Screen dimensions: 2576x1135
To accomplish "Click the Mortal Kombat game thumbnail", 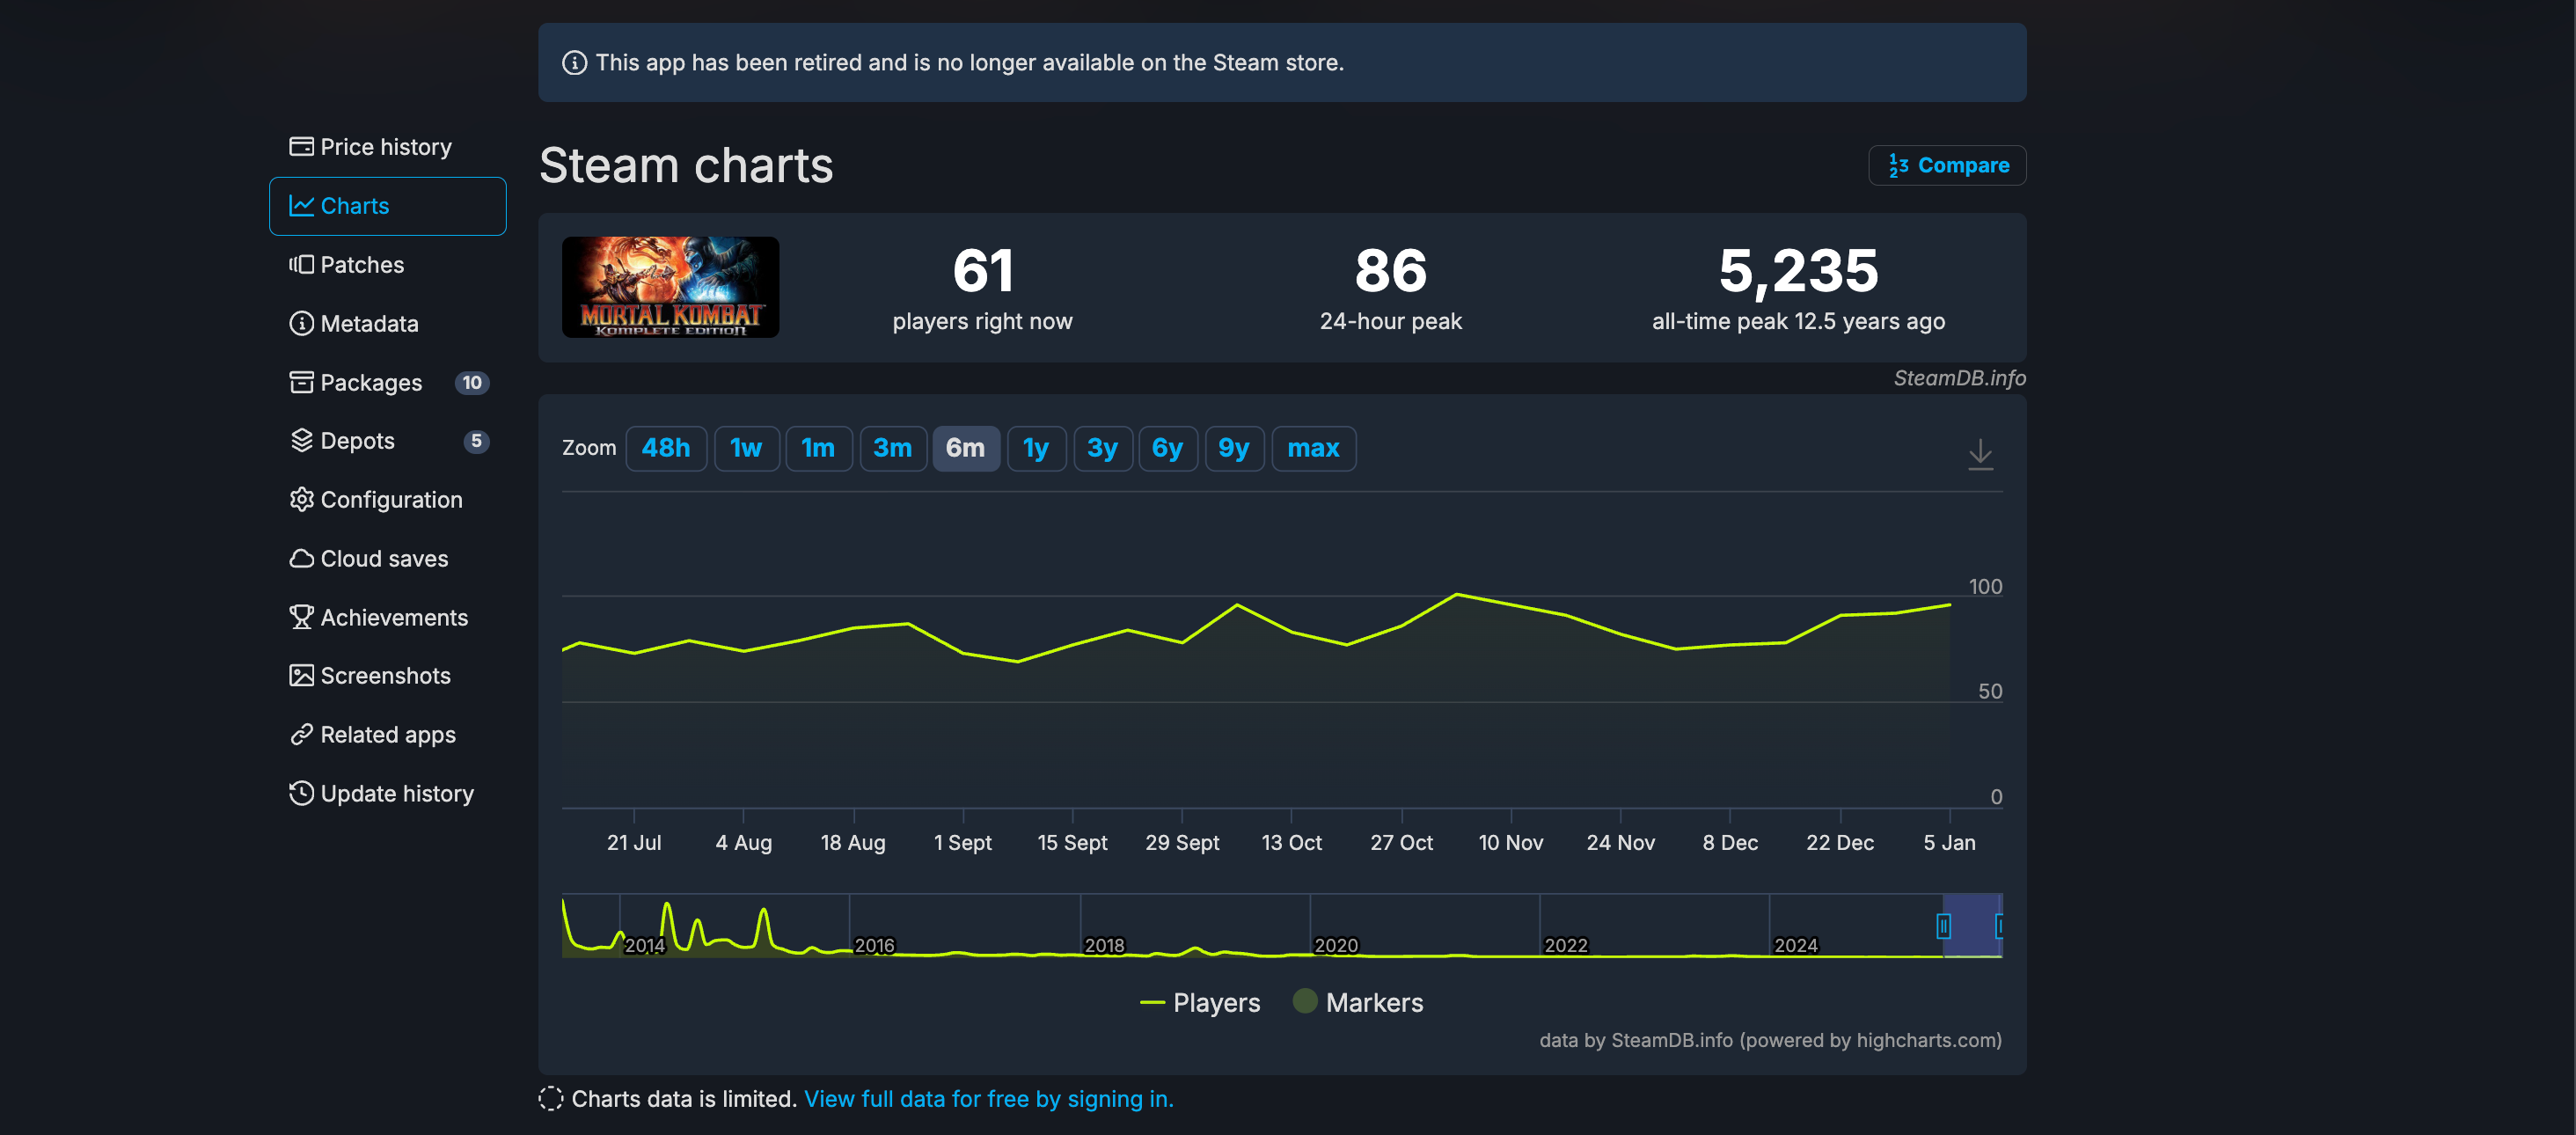I will (670, 287).
